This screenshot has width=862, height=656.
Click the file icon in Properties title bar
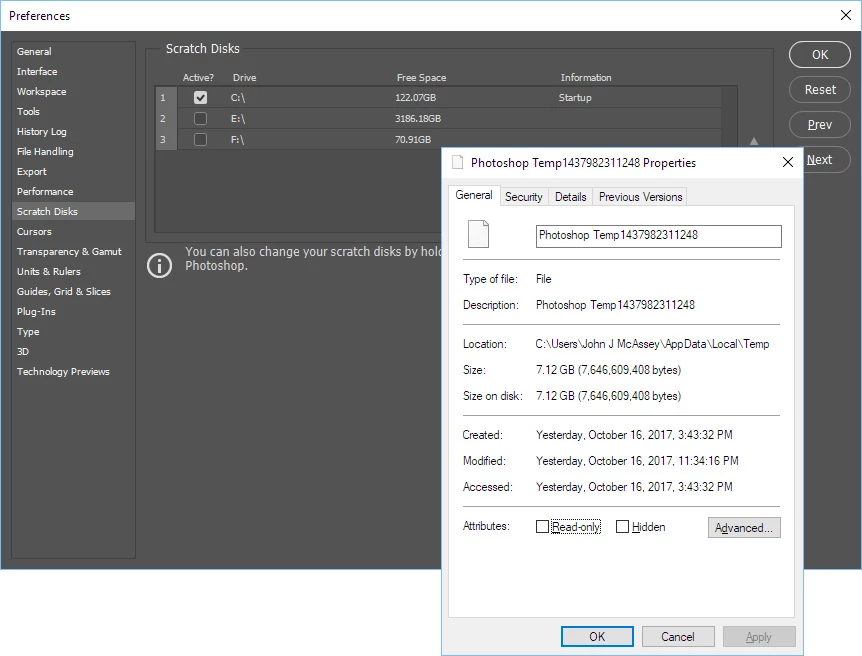pyautogui.click(x=457, y=162)
